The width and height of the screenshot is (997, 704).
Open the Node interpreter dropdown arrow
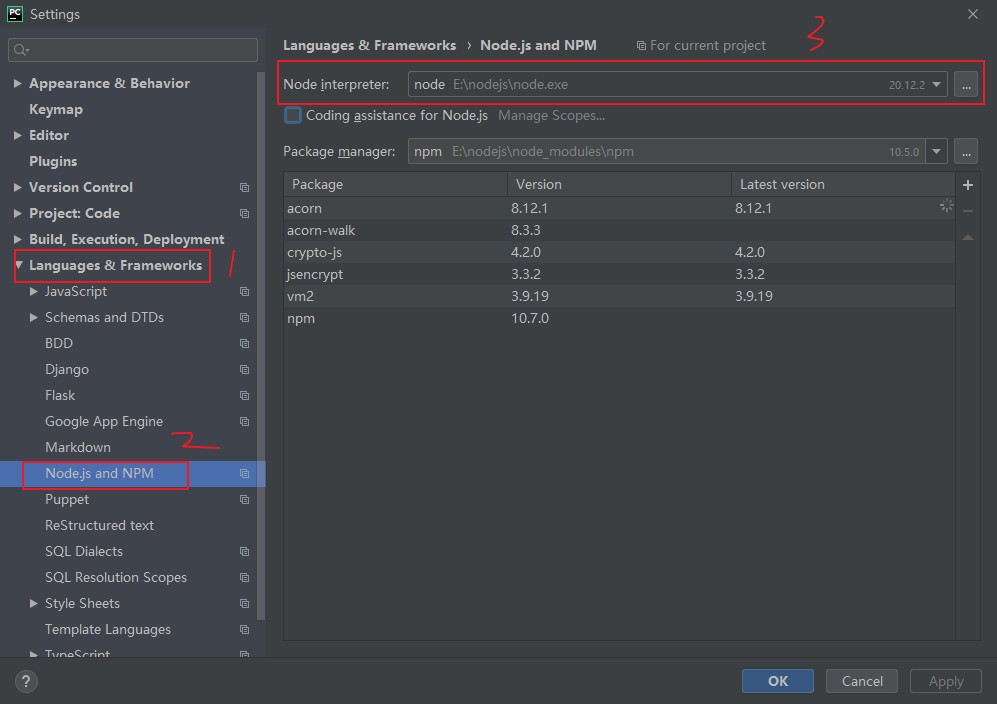[x=936, y=85]
